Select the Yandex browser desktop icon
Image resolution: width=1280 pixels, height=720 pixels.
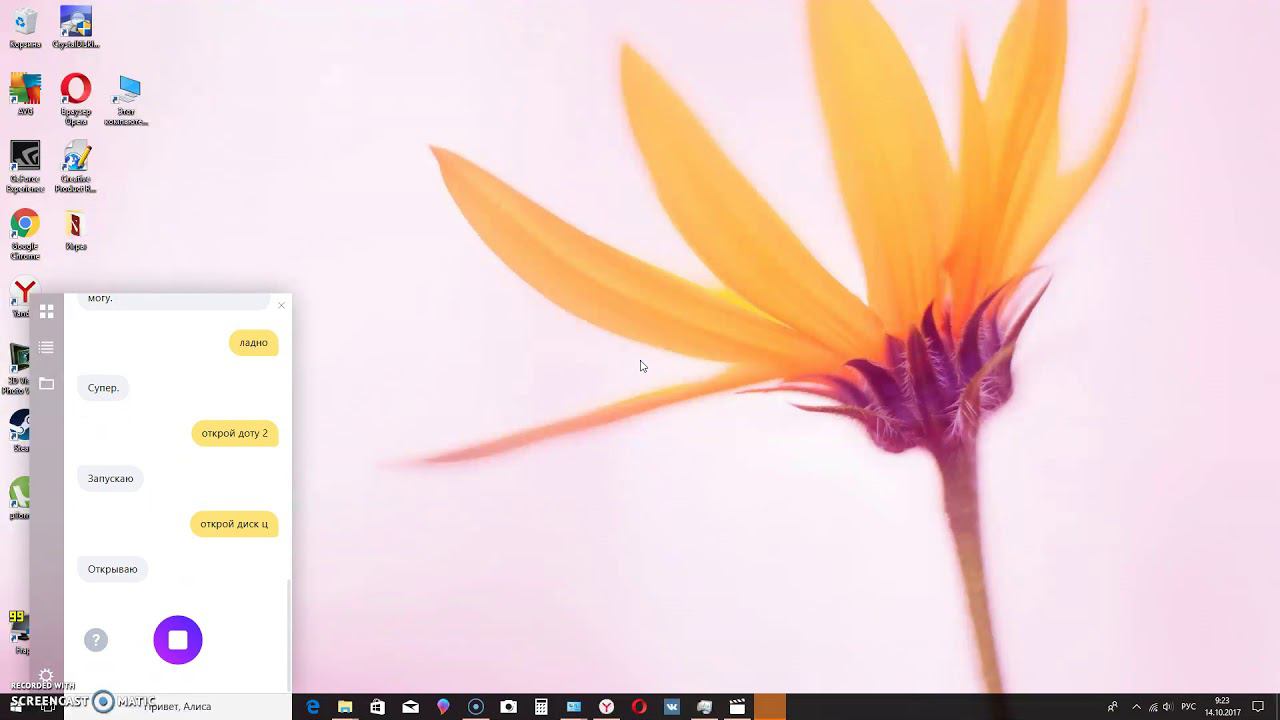(x=22, y=298)
